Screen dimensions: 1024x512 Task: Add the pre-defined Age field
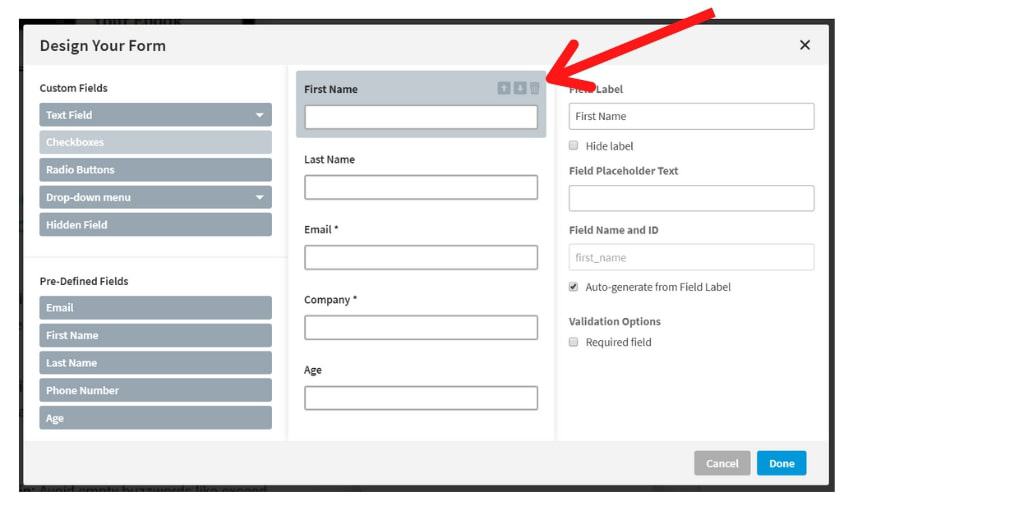[155, 418]
